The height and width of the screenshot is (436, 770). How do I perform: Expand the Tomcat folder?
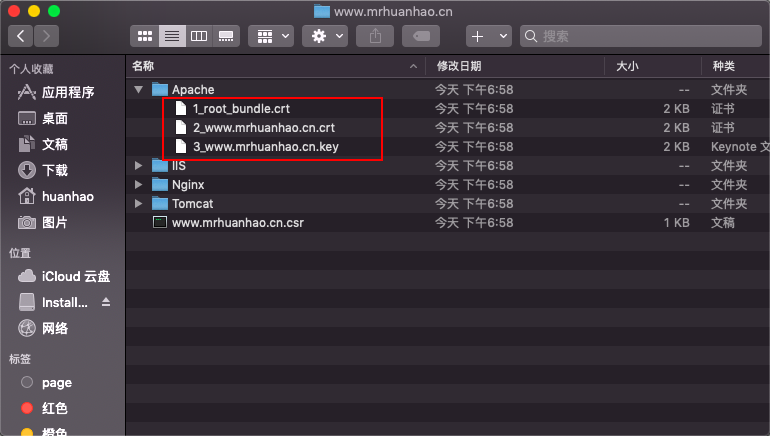pos(138,204)
